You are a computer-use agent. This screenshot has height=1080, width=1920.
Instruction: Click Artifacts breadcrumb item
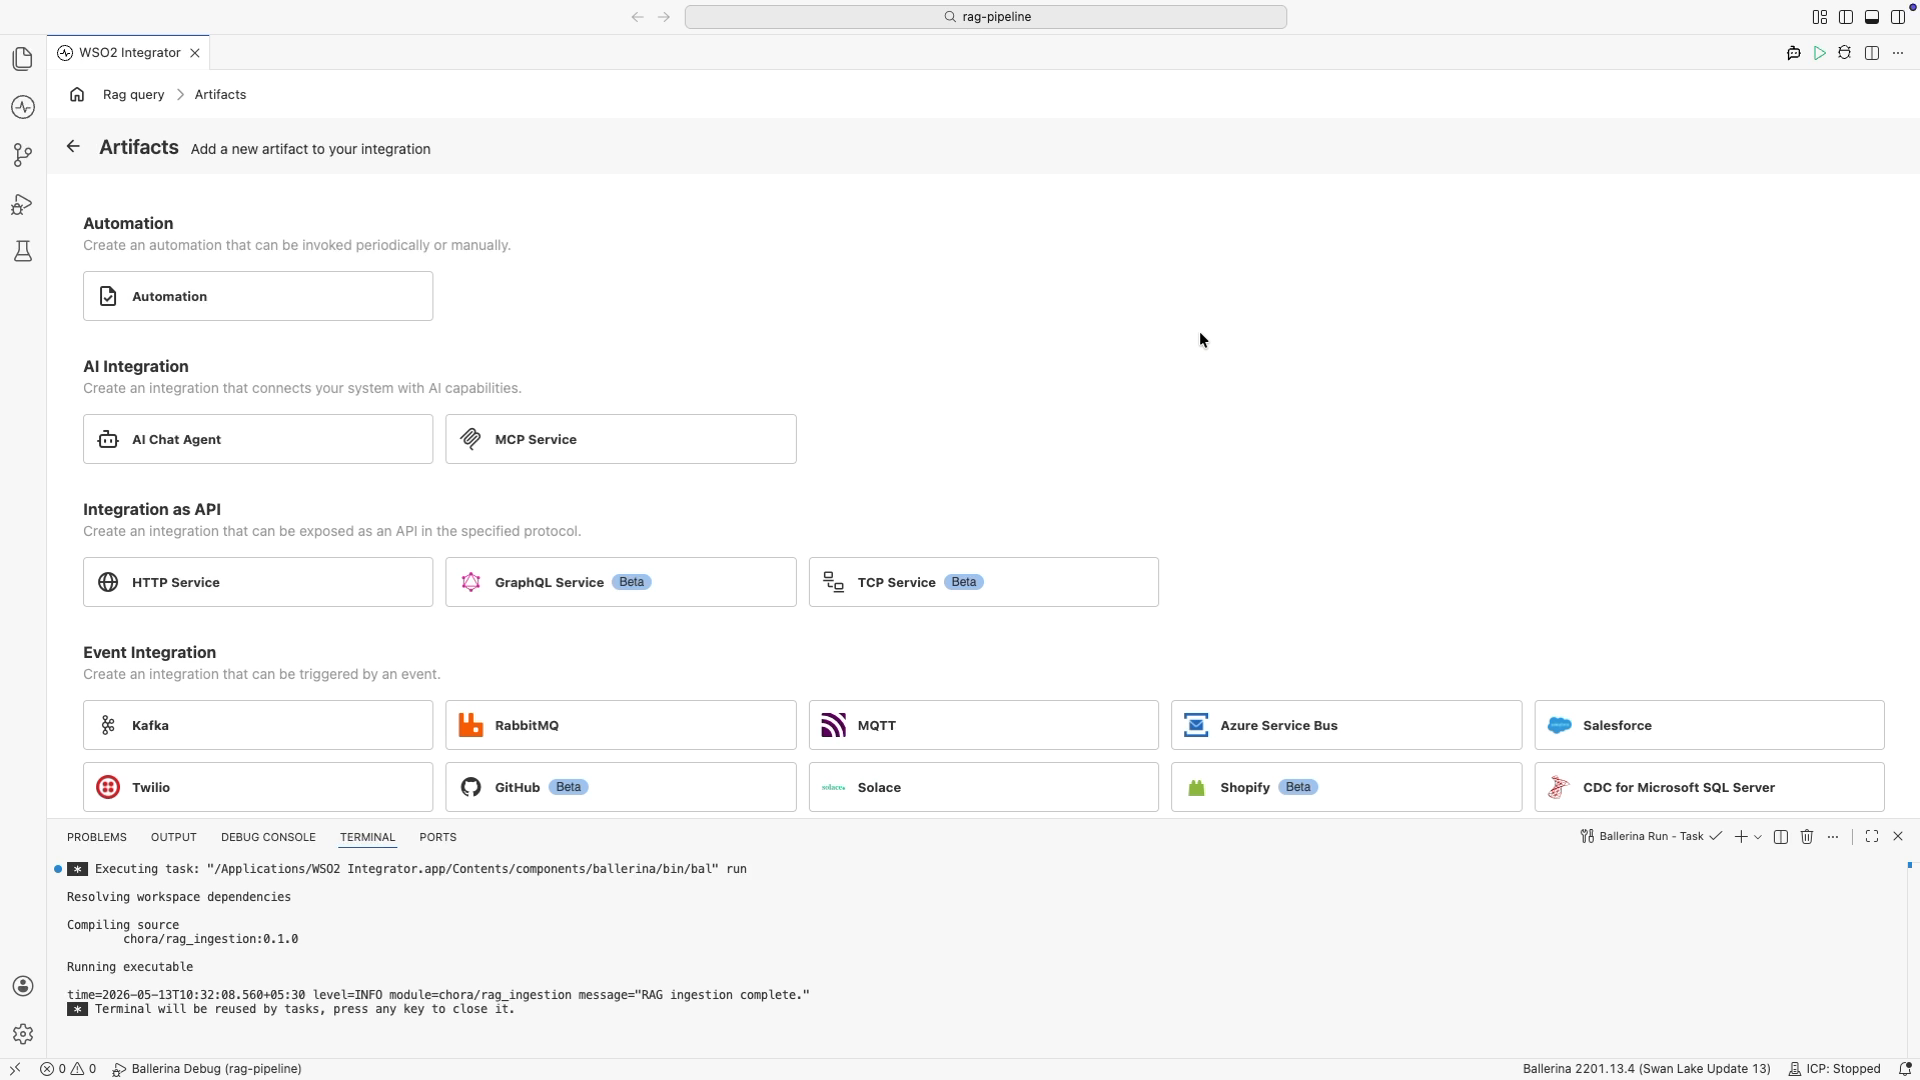click(x=220, y=94)
